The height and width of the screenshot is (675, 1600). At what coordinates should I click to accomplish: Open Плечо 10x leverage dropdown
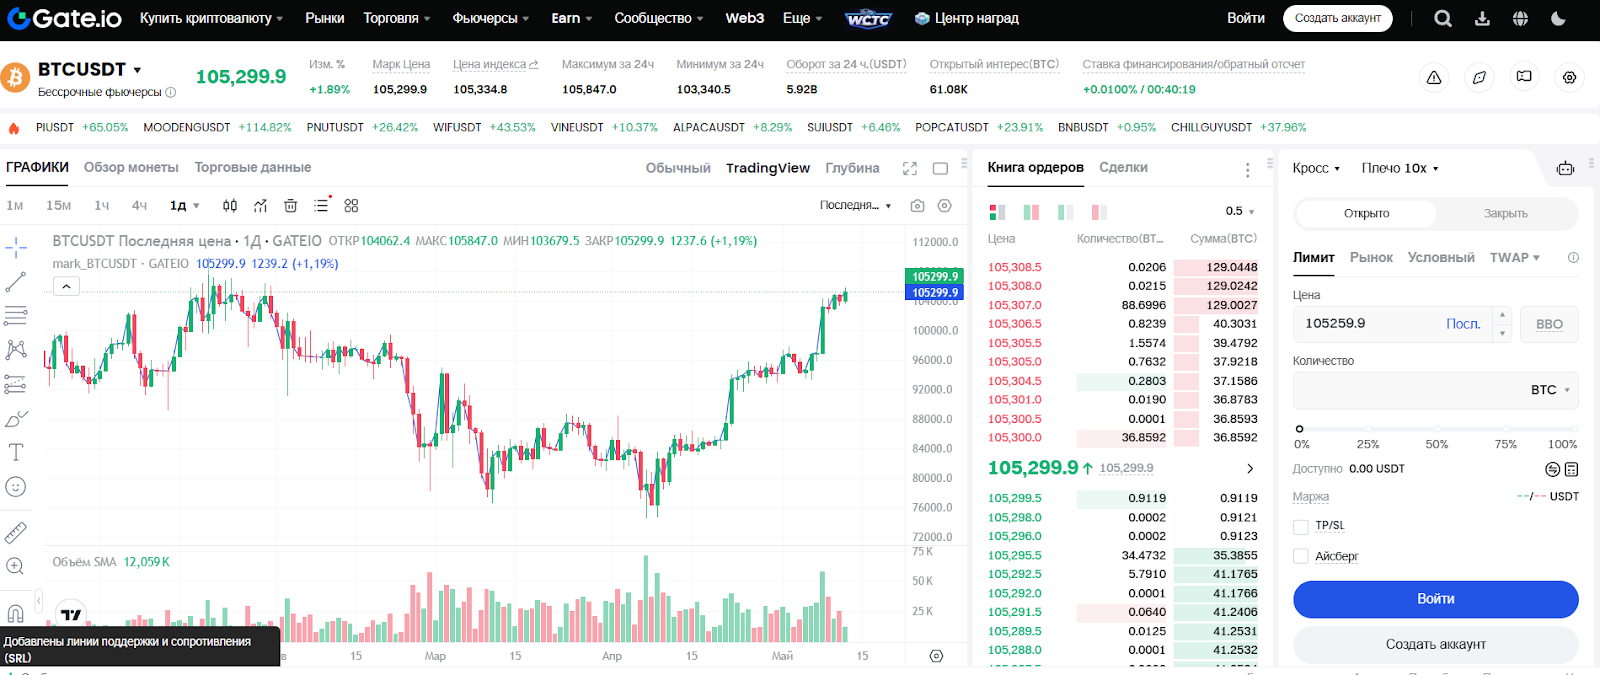pyautogui.click(x=1400, y=168)
